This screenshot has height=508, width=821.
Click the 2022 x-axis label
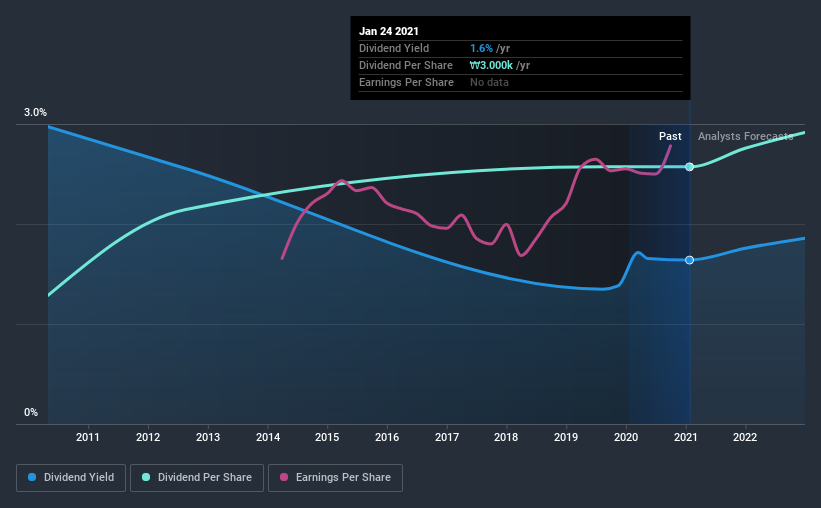pyautogui.click(x=745, y=437)
